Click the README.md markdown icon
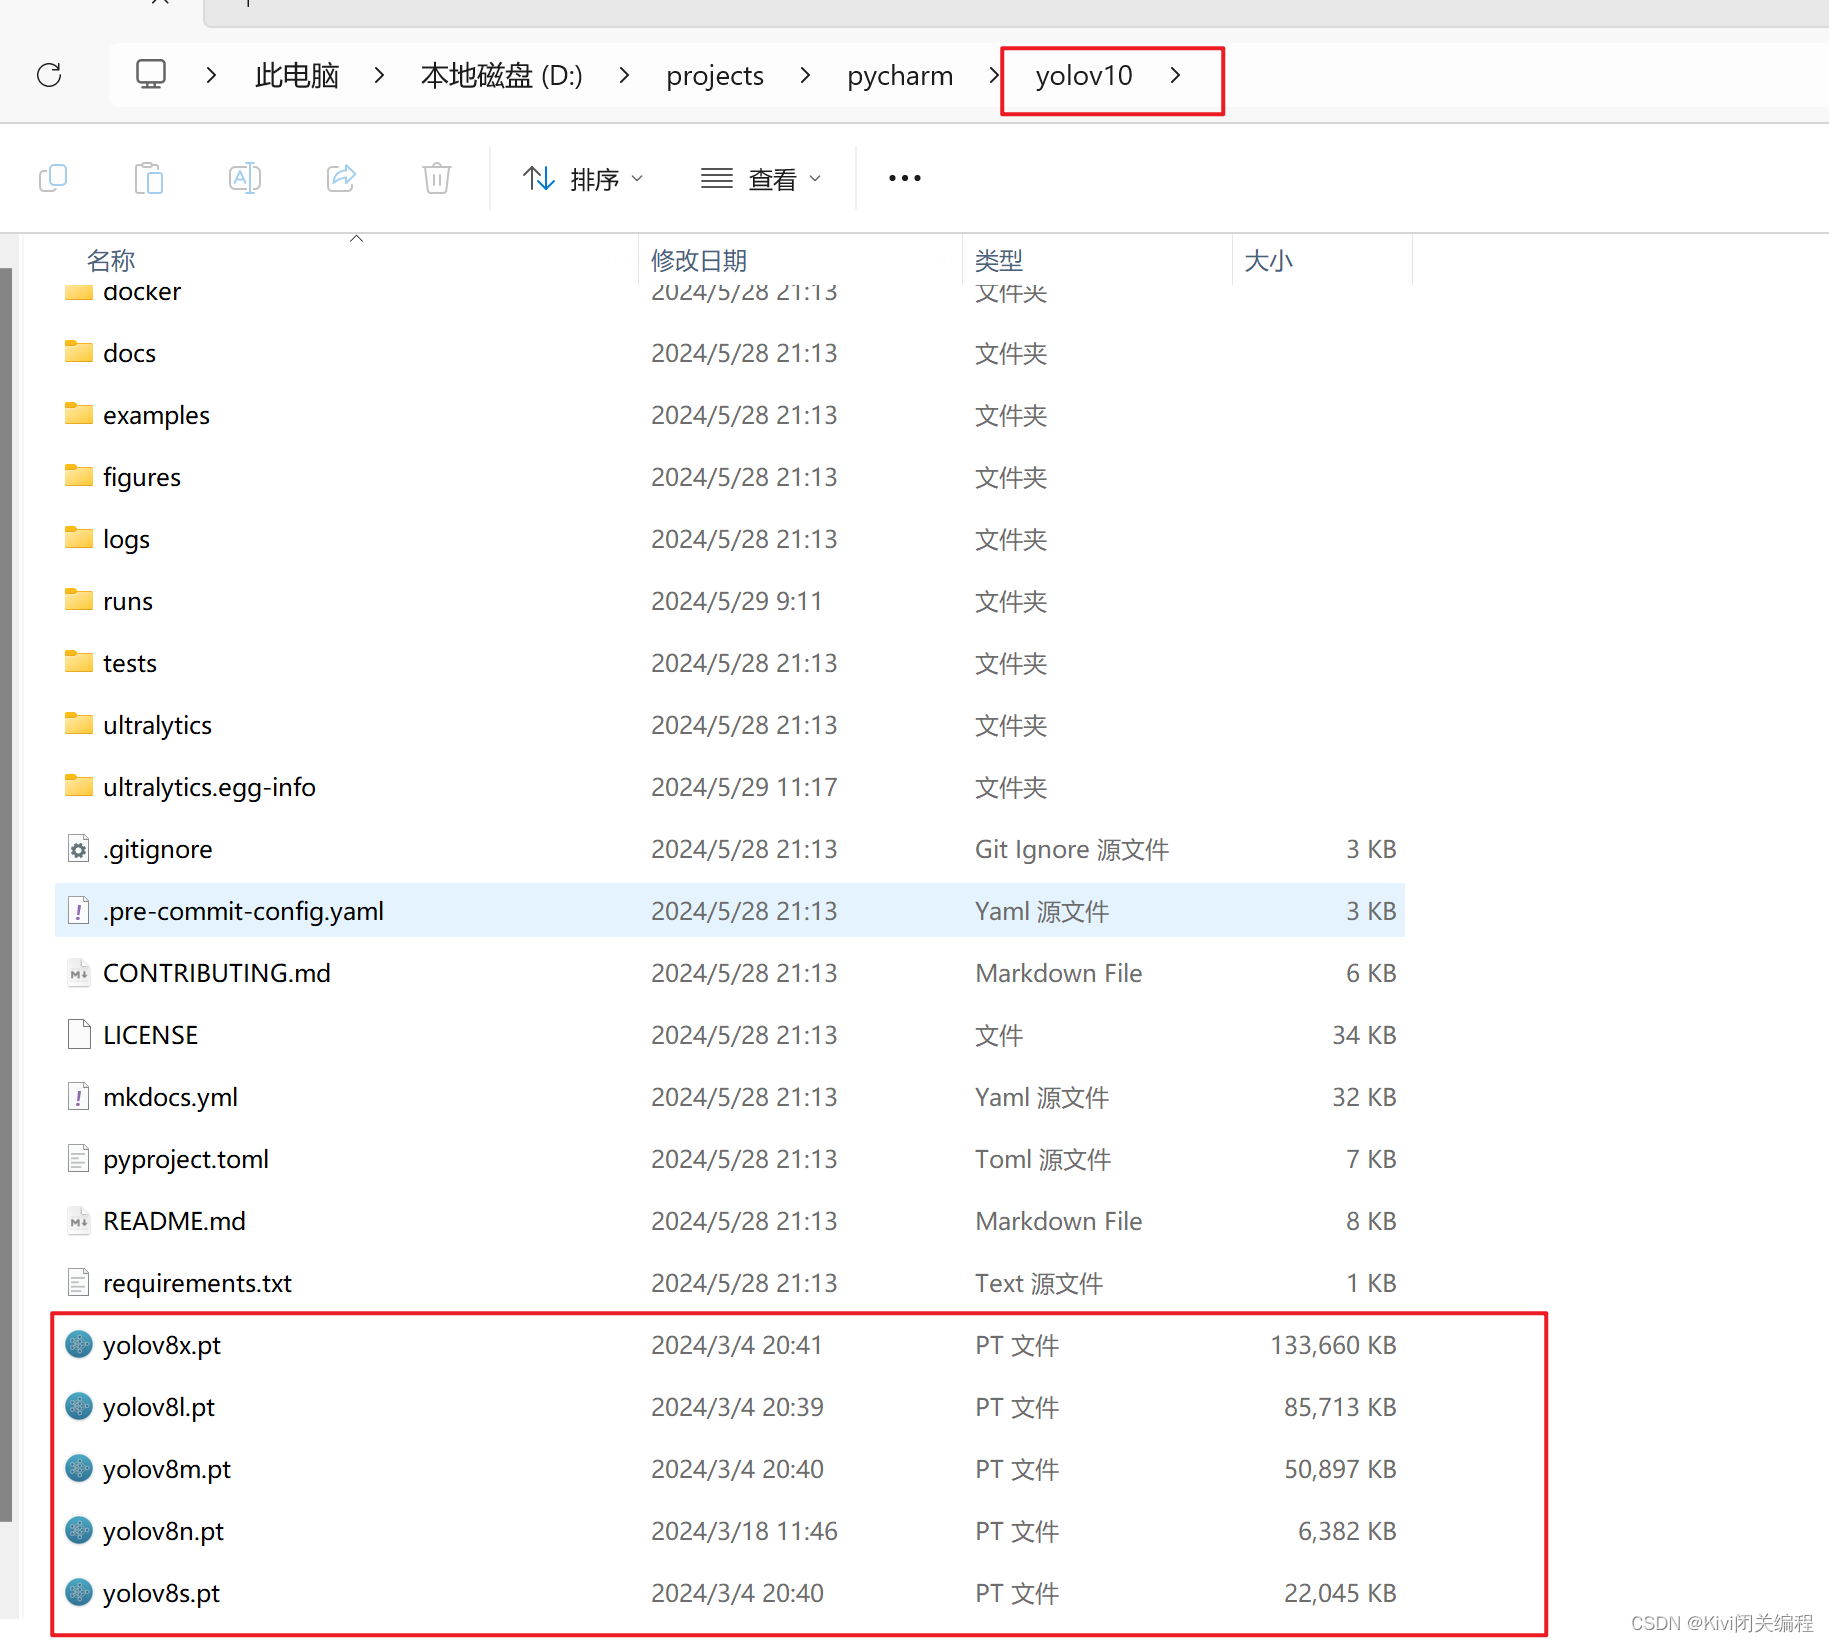 (79, 1221)
